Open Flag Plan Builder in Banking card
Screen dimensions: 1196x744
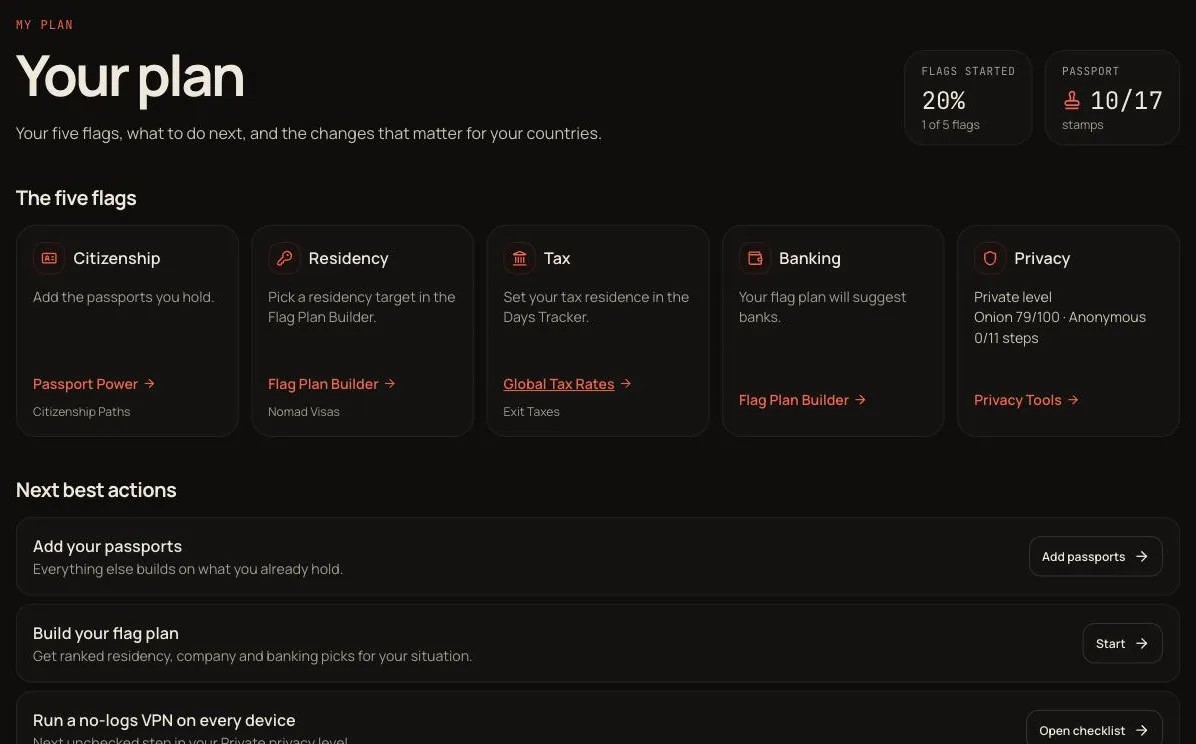pyautogui.click(x=802, y=400)
